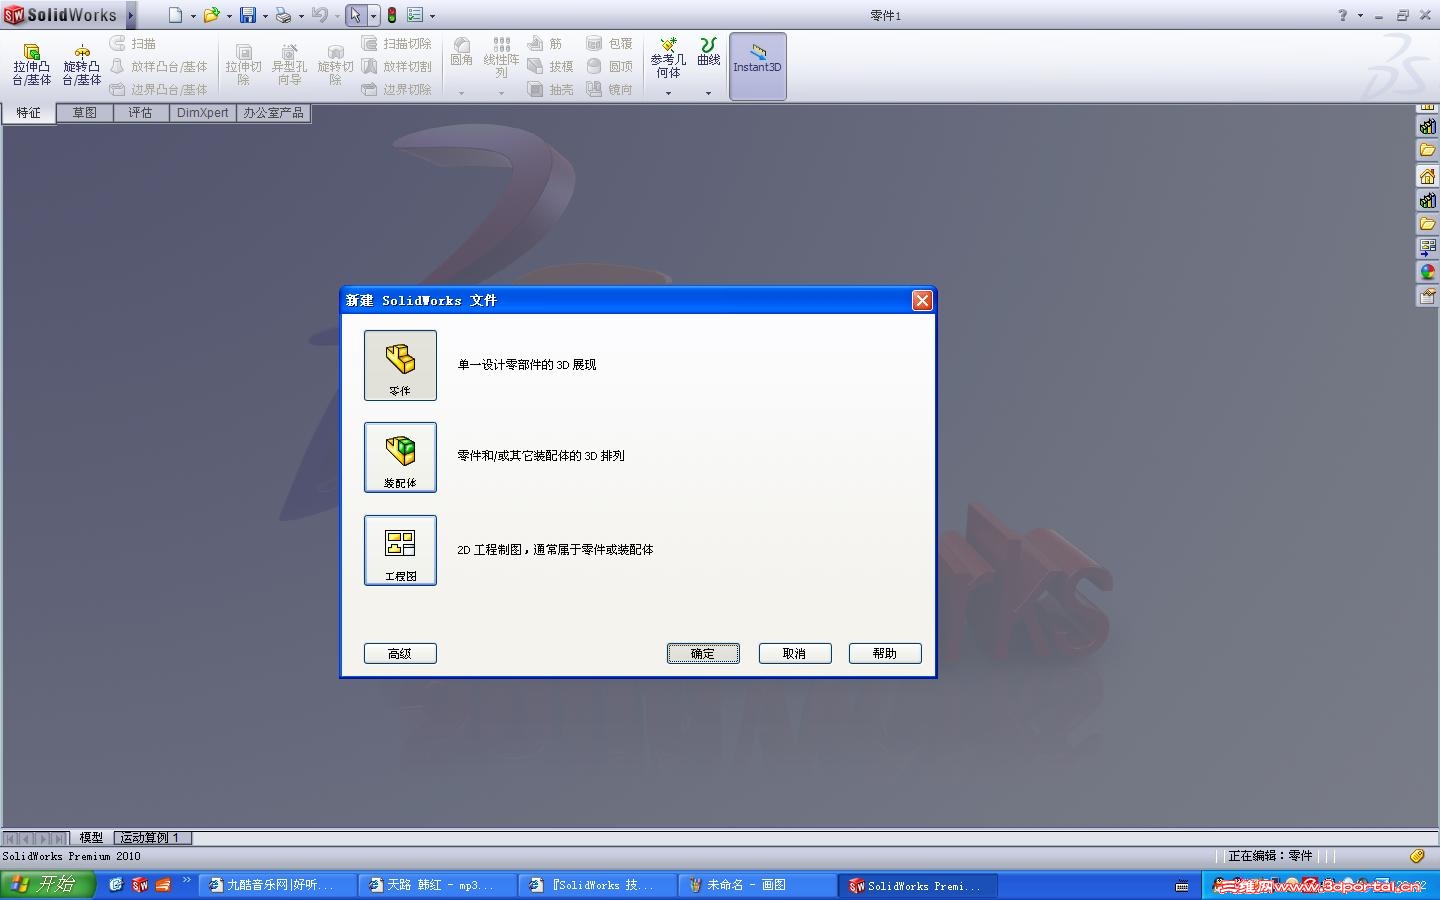Click the Windows 开始 Start button
1440x900 pixels.
[47, 885]
